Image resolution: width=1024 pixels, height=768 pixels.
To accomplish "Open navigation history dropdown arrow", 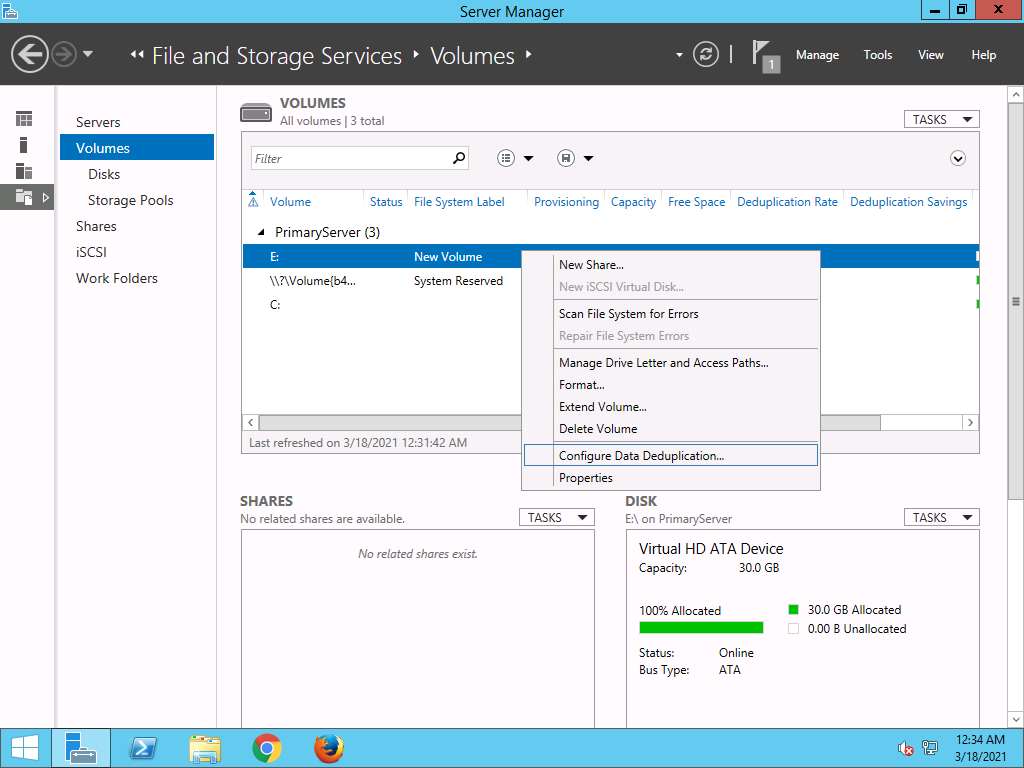I will point(88,54).
